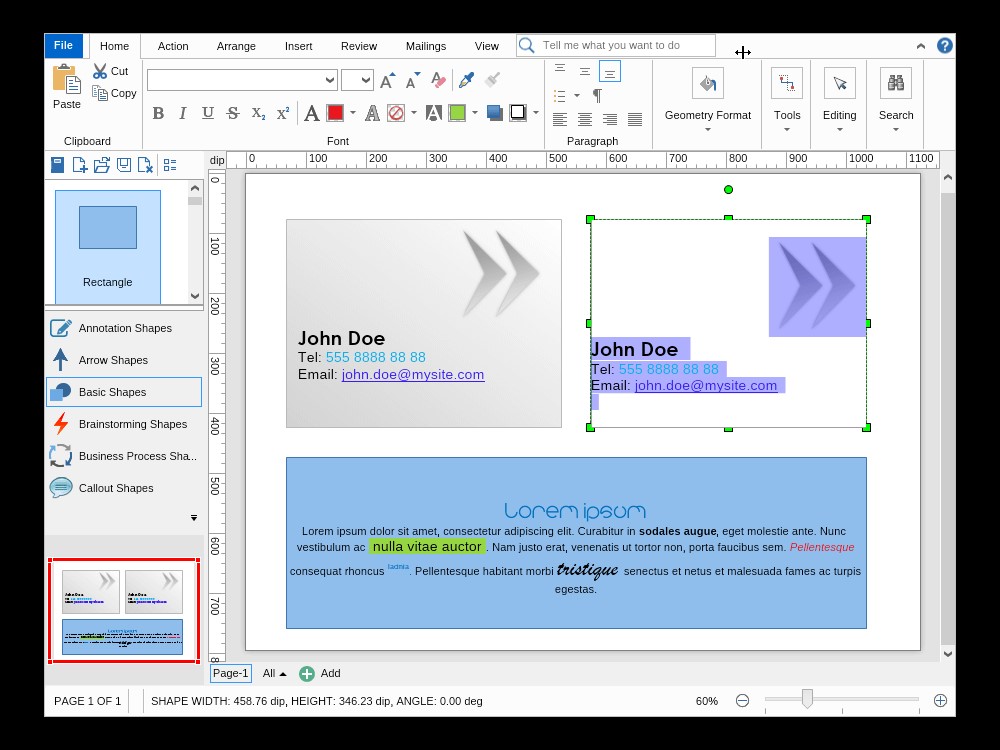
Task: Toggle superscript formatting
Action: (x=283, y=114)
